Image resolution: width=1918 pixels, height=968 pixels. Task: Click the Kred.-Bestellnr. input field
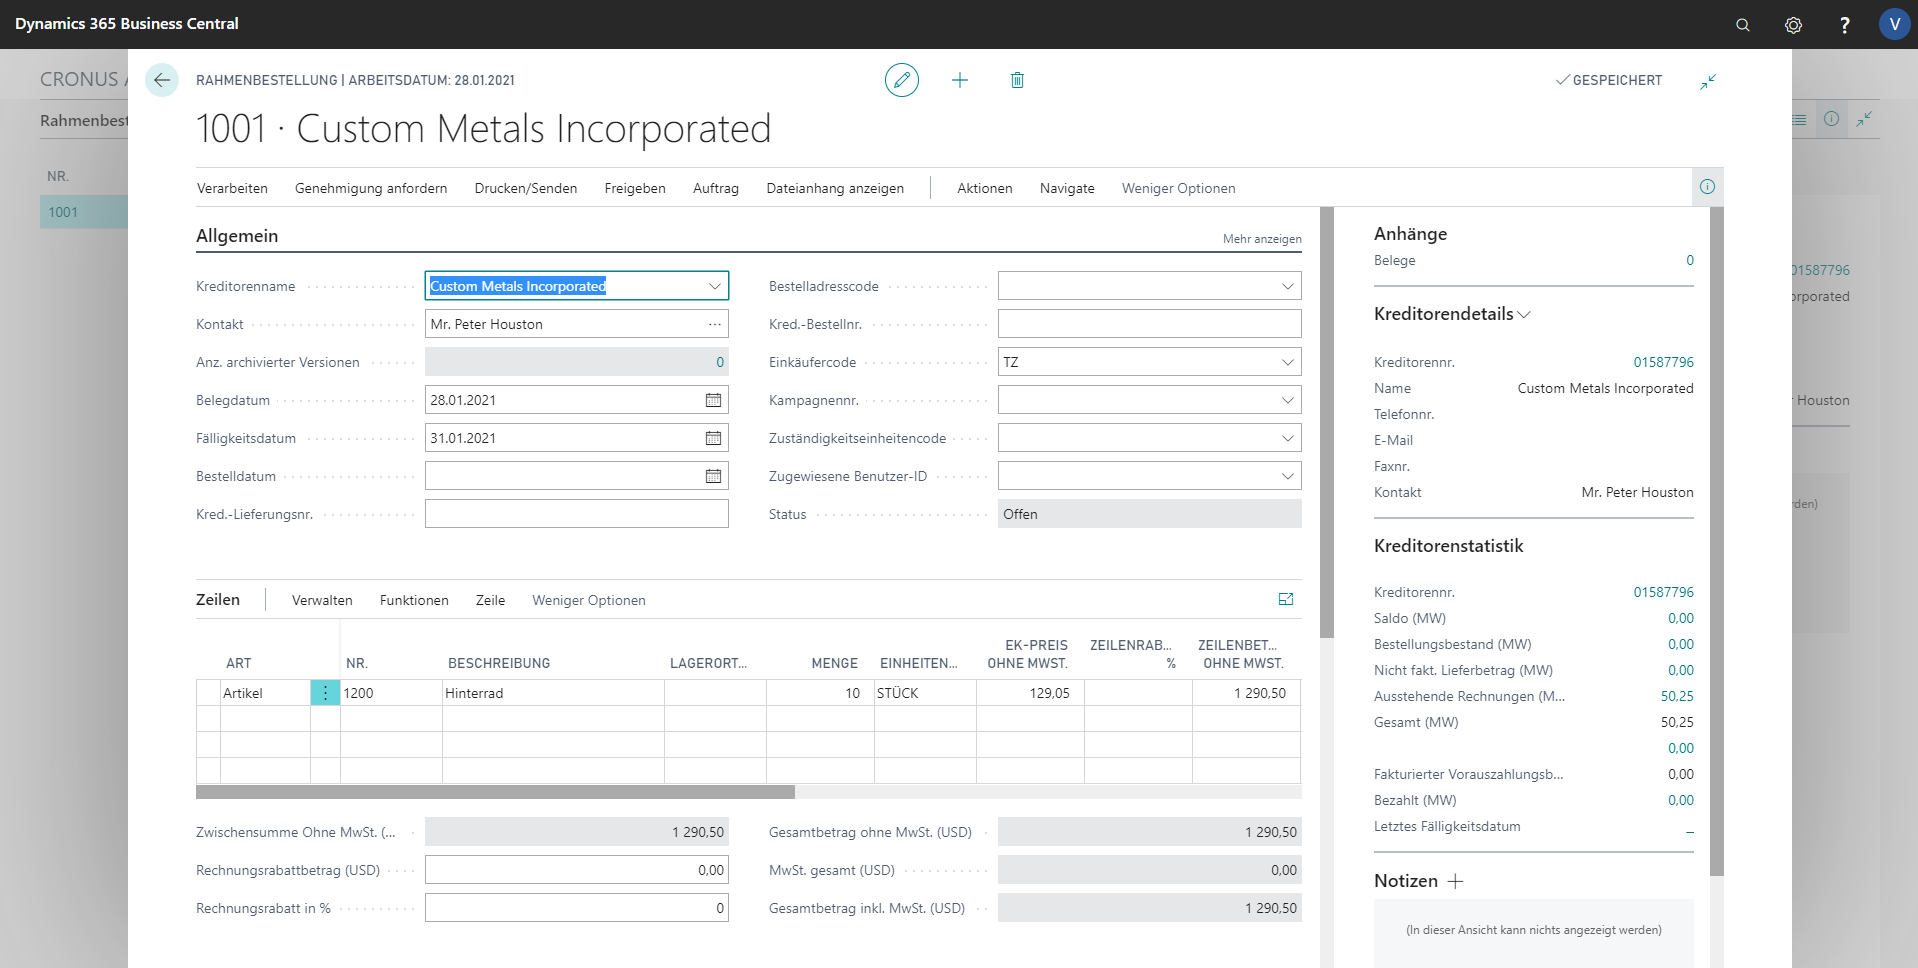click(1150, 324)
